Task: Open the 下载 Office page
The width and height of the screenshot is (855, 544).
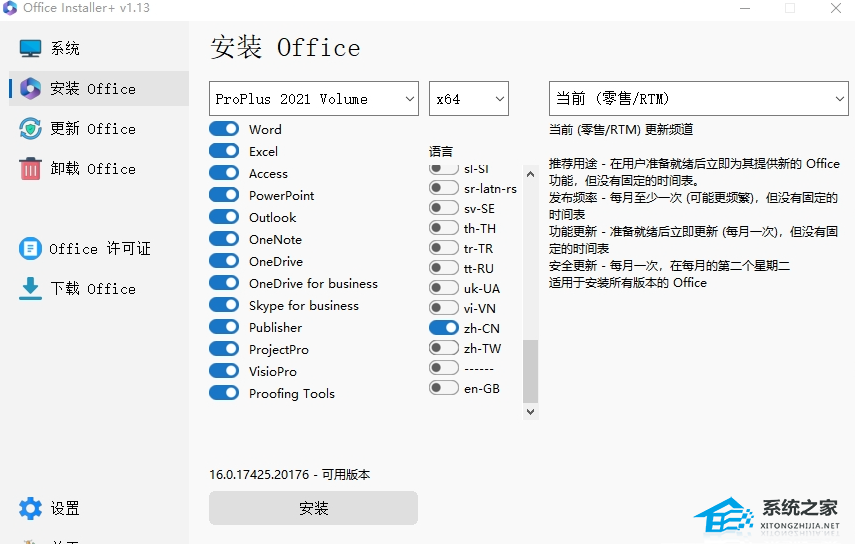Action: tap(99, 288)
